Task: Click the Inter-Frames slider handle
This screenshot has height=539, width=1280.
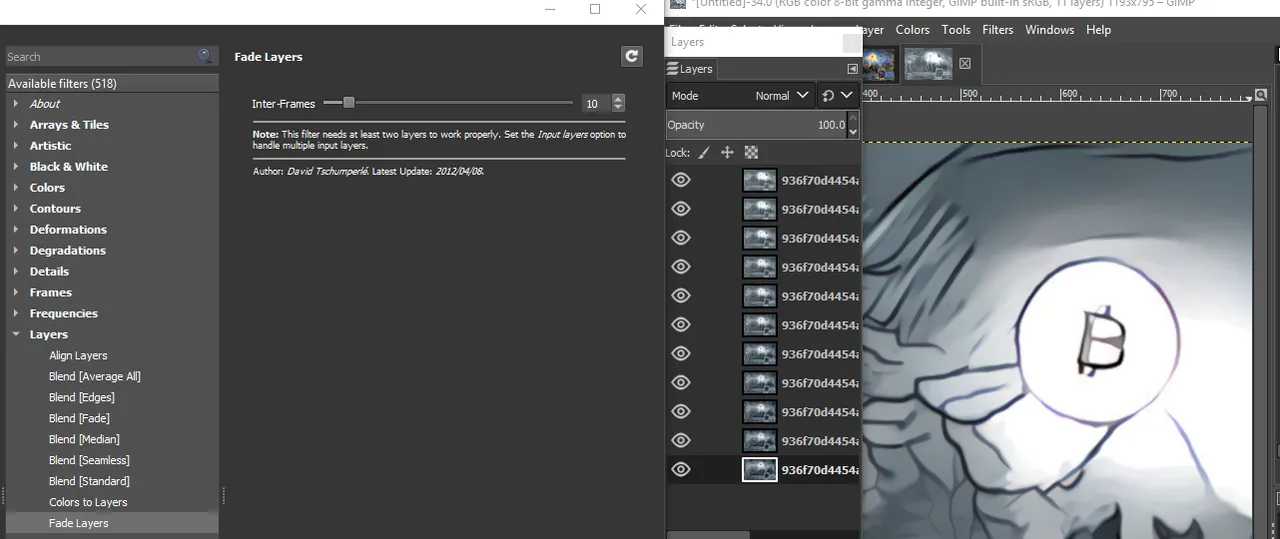Action: pos(348,102)
